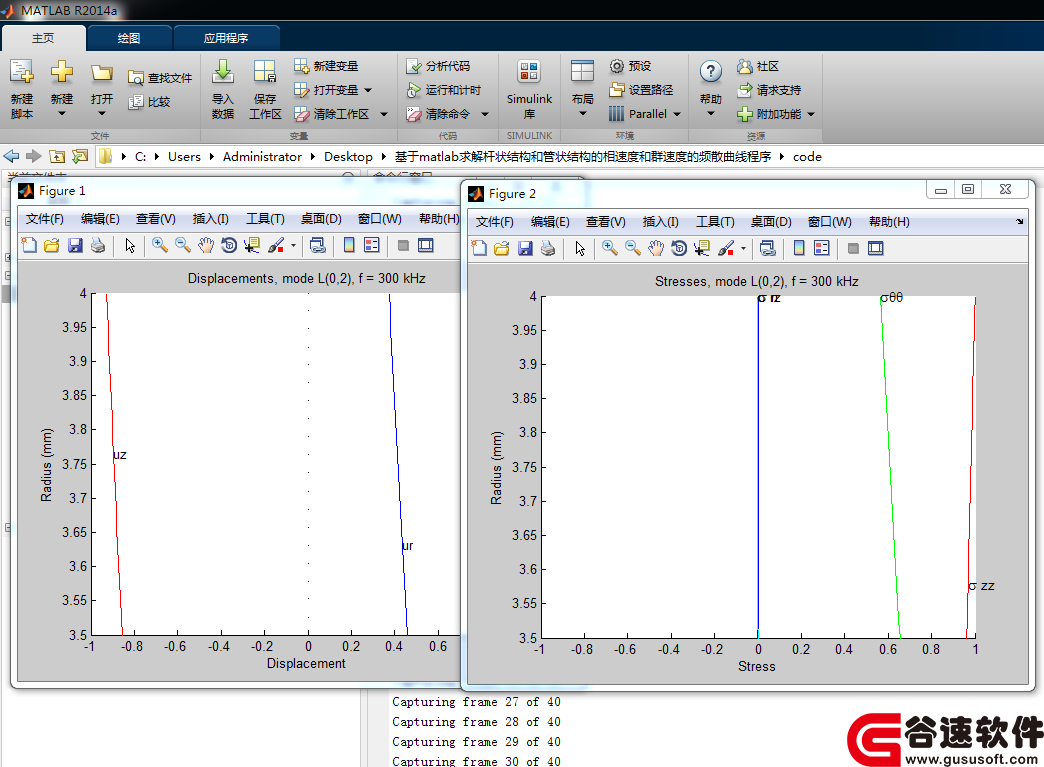Viewport: 1044px width, 767px height.
Task: Click the Link Plot icon in Figure 1
Action: 318,245
